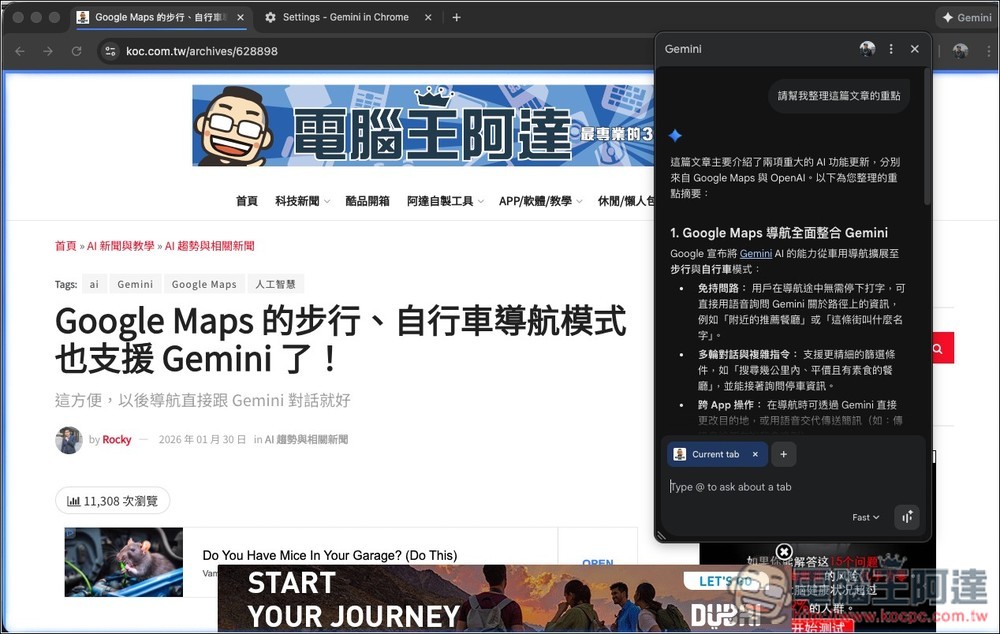
Task: Click the submit icon beside the Fast selector
Action: point(907,517)
